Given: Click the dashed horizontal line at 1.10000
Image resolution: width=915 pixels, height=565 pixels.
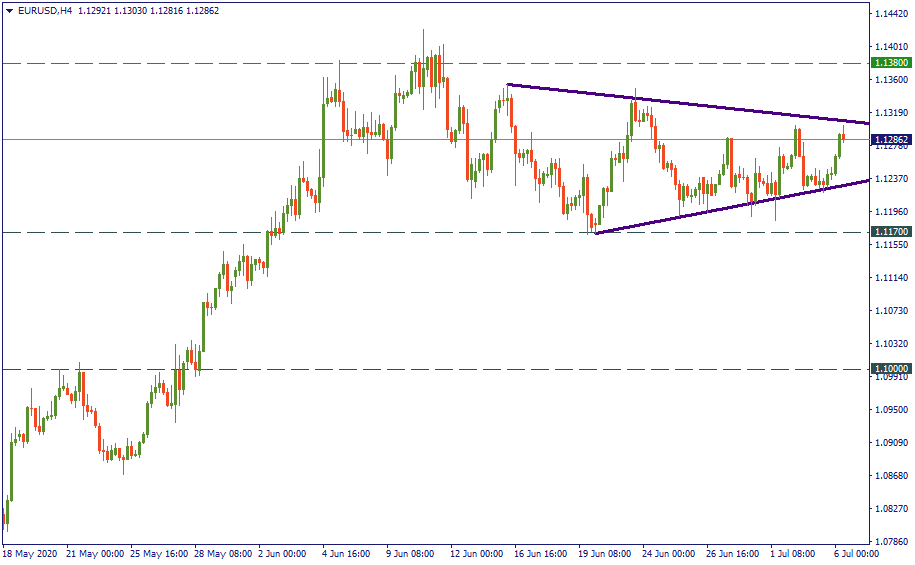Looking at the screenshot, I should (x=500, y=369).
